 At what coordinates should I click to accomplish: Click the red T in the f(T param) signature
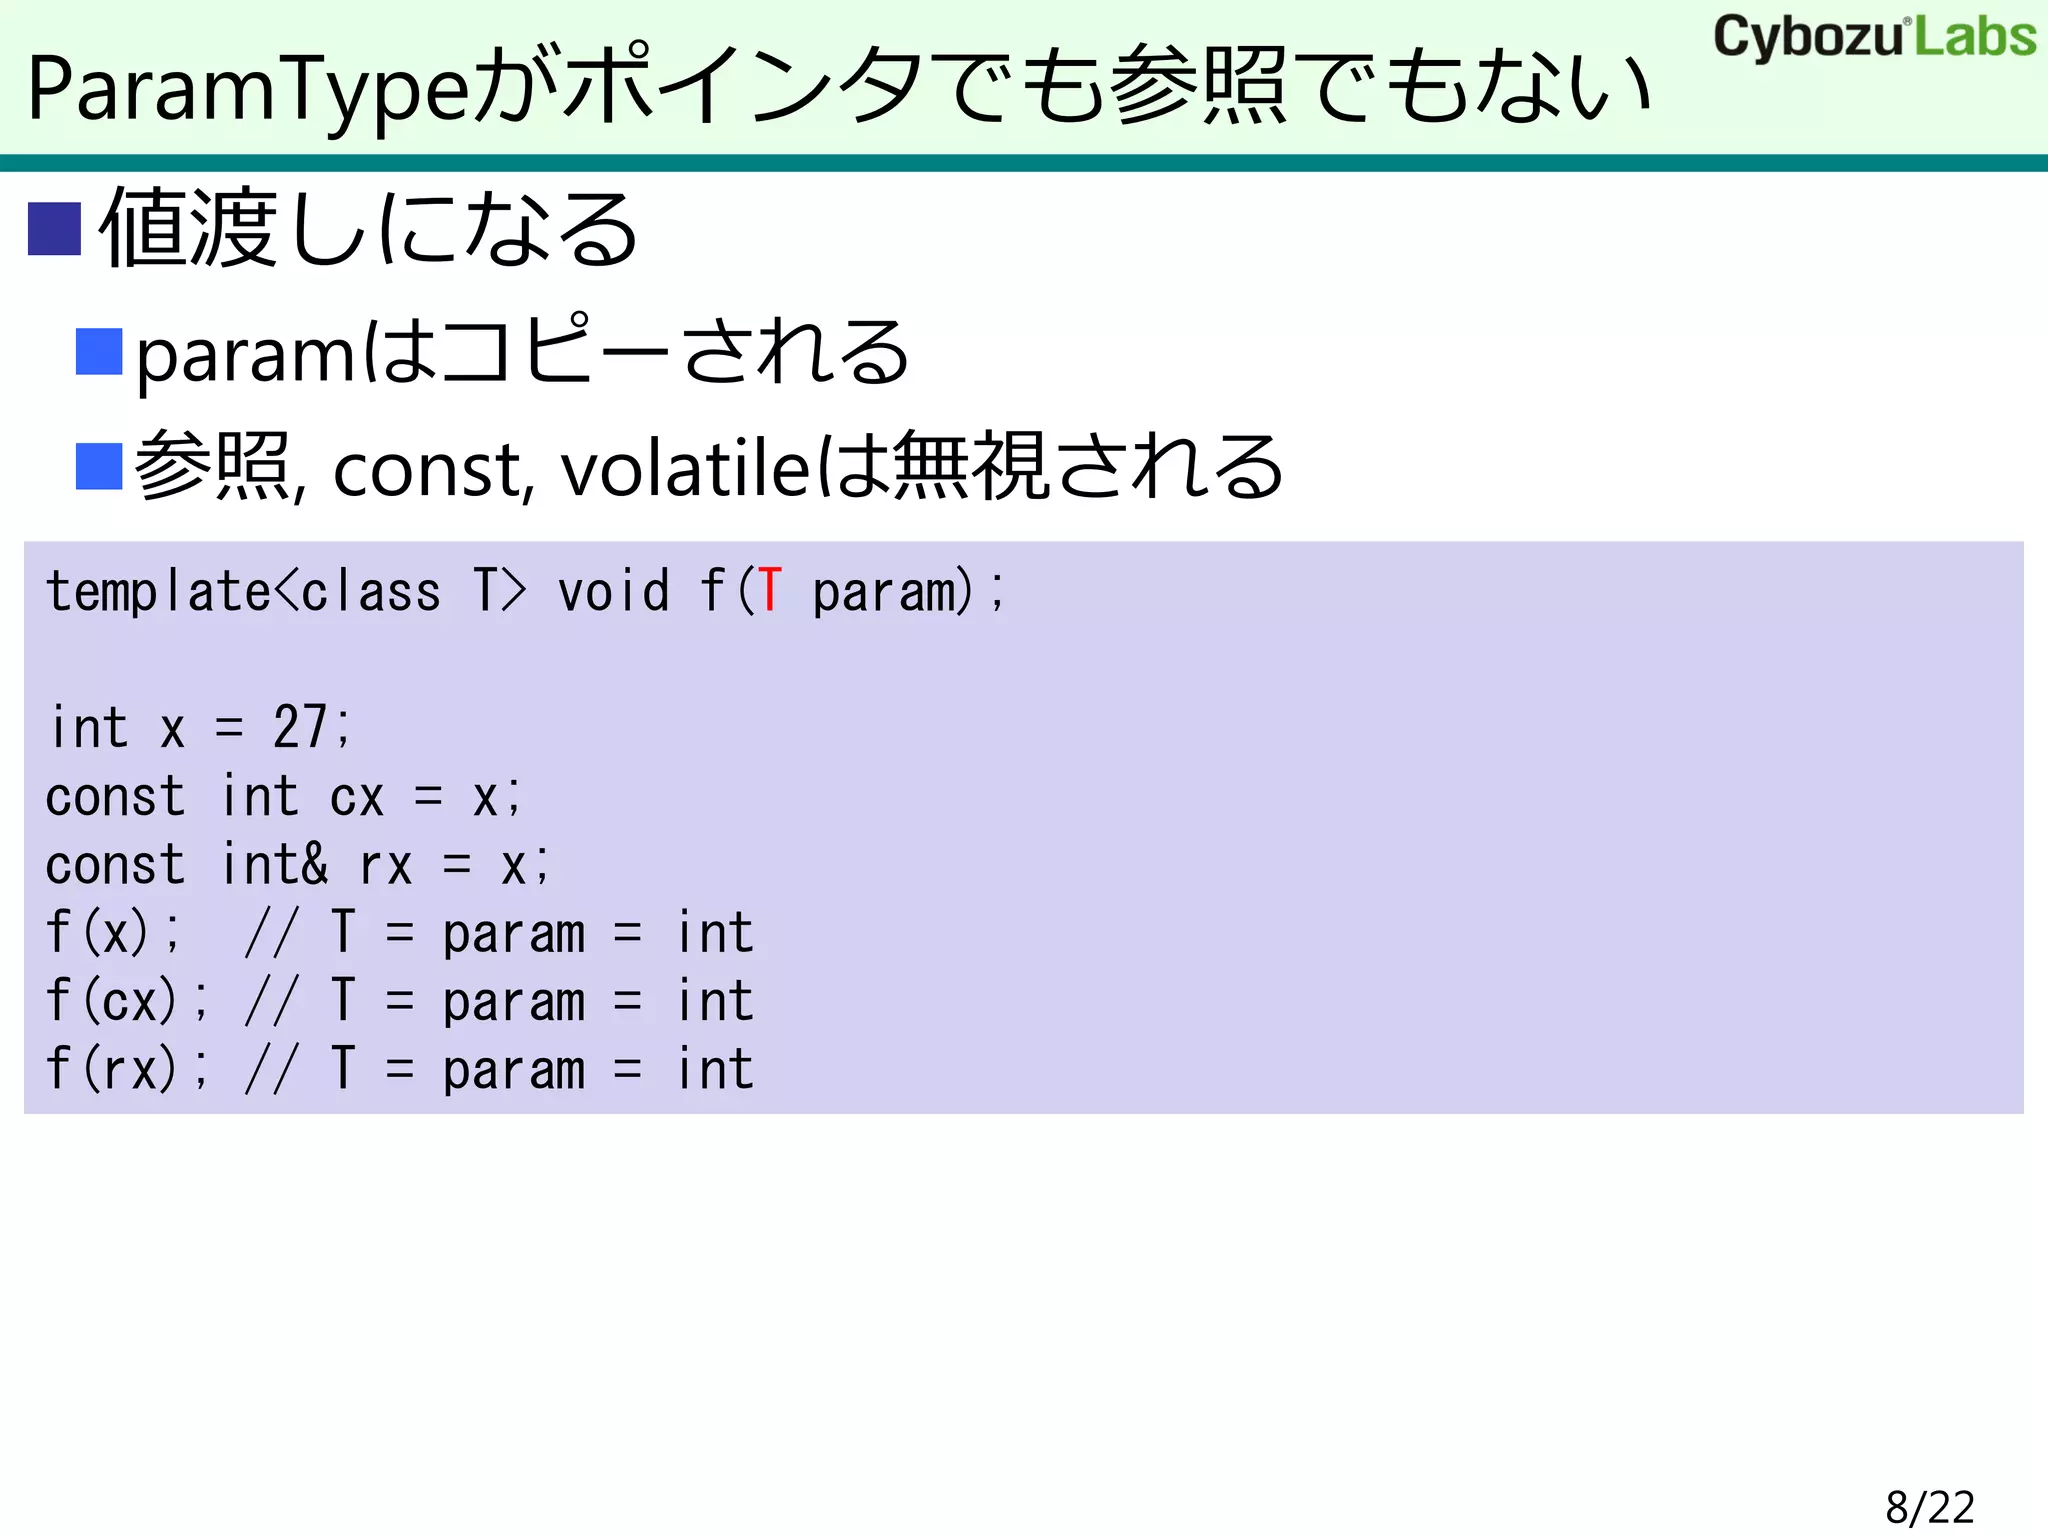[x=768, y=590]
